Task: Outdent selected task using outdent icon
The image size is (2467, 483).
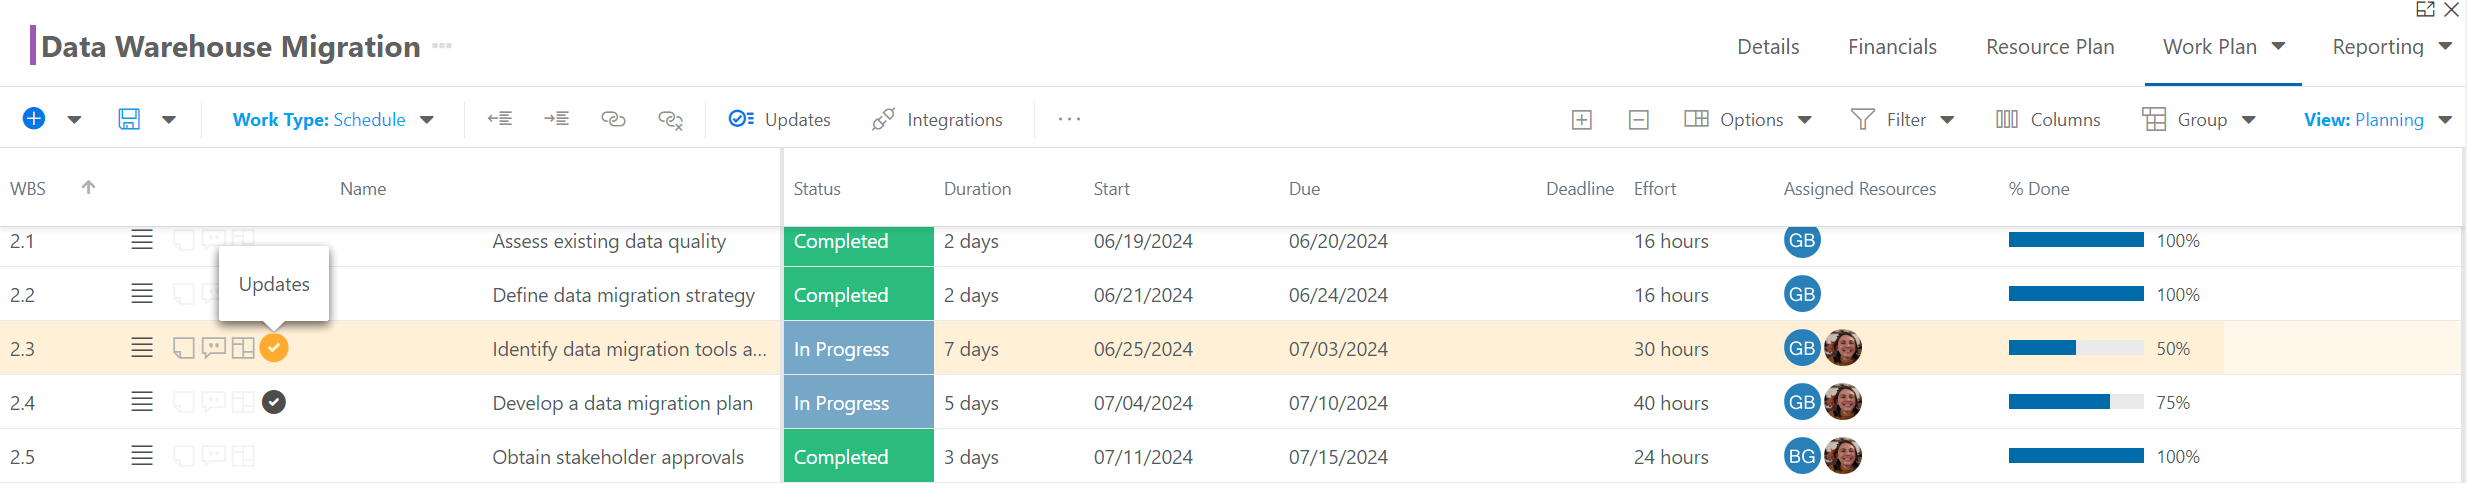Action: 500,119
